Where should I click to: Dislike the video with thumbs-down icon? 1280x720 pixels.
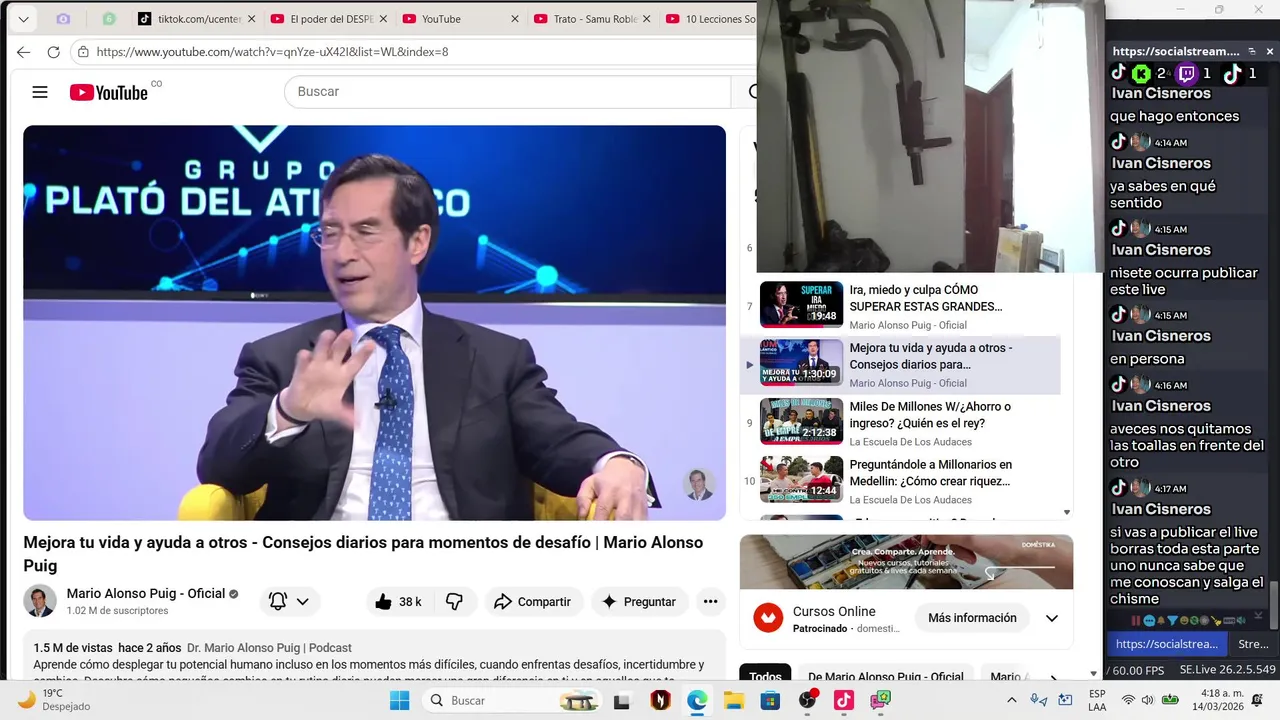454,601
